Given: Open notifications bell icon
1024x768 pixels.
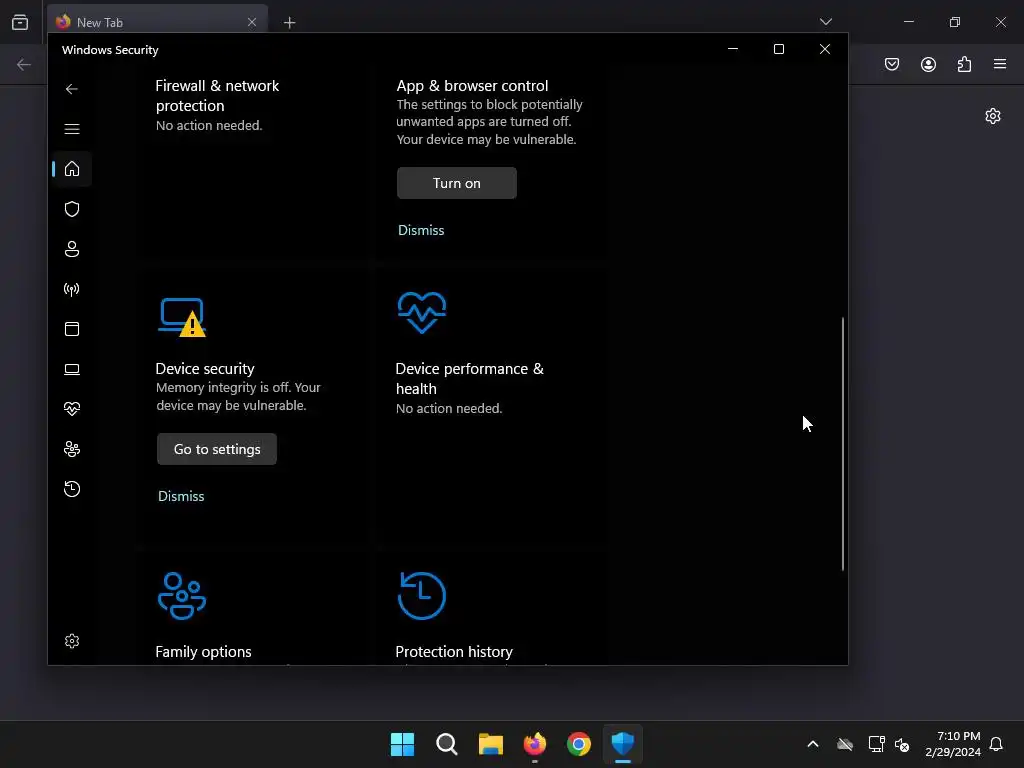Looking at the screenshot, I should click(996, 744).
